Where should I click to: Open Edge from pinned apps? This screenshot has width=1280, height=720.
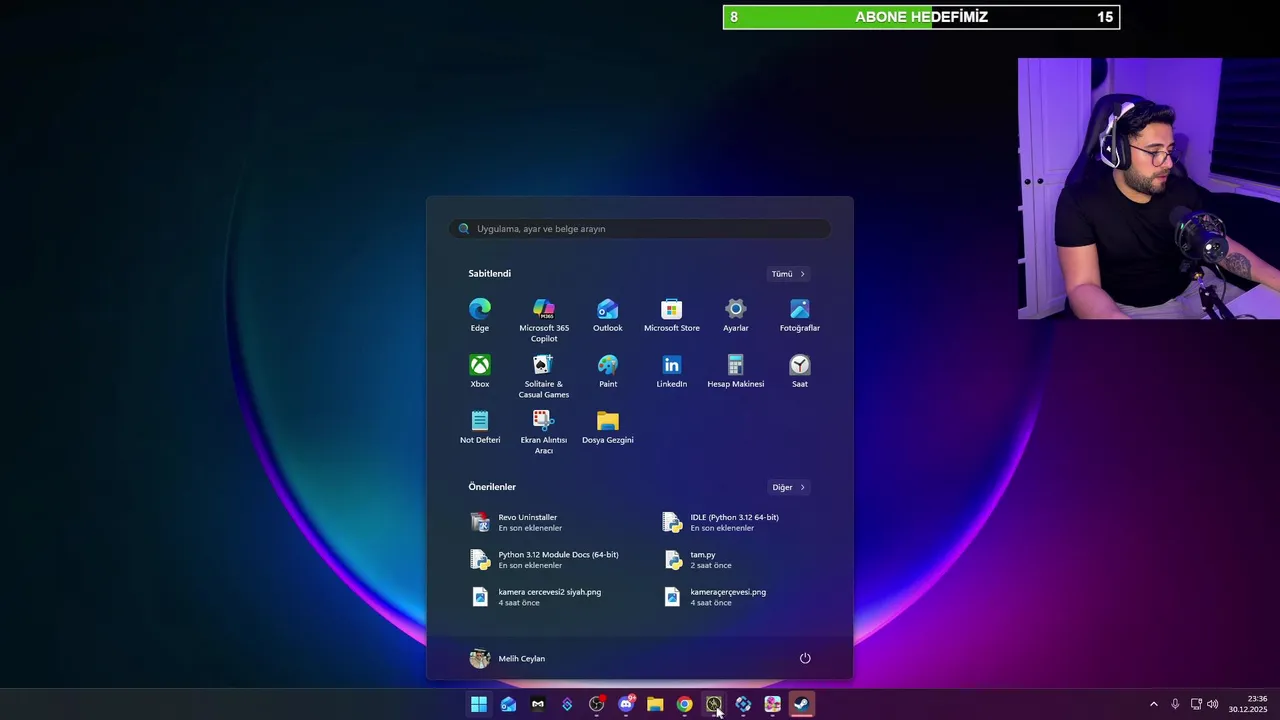tap(480, 315)
